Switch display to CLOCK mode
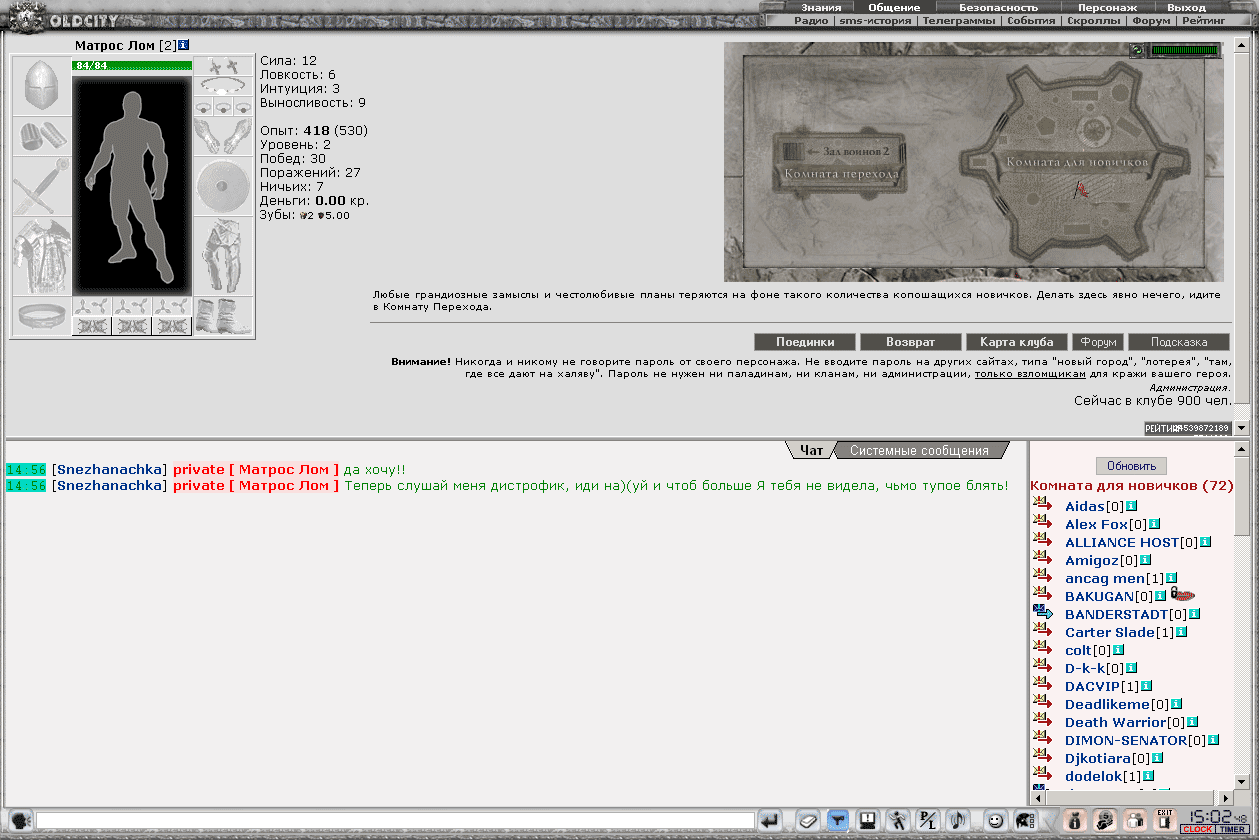Image resolution: width=1260 pixels, height=840 pixels. (x=1198, y=830)
